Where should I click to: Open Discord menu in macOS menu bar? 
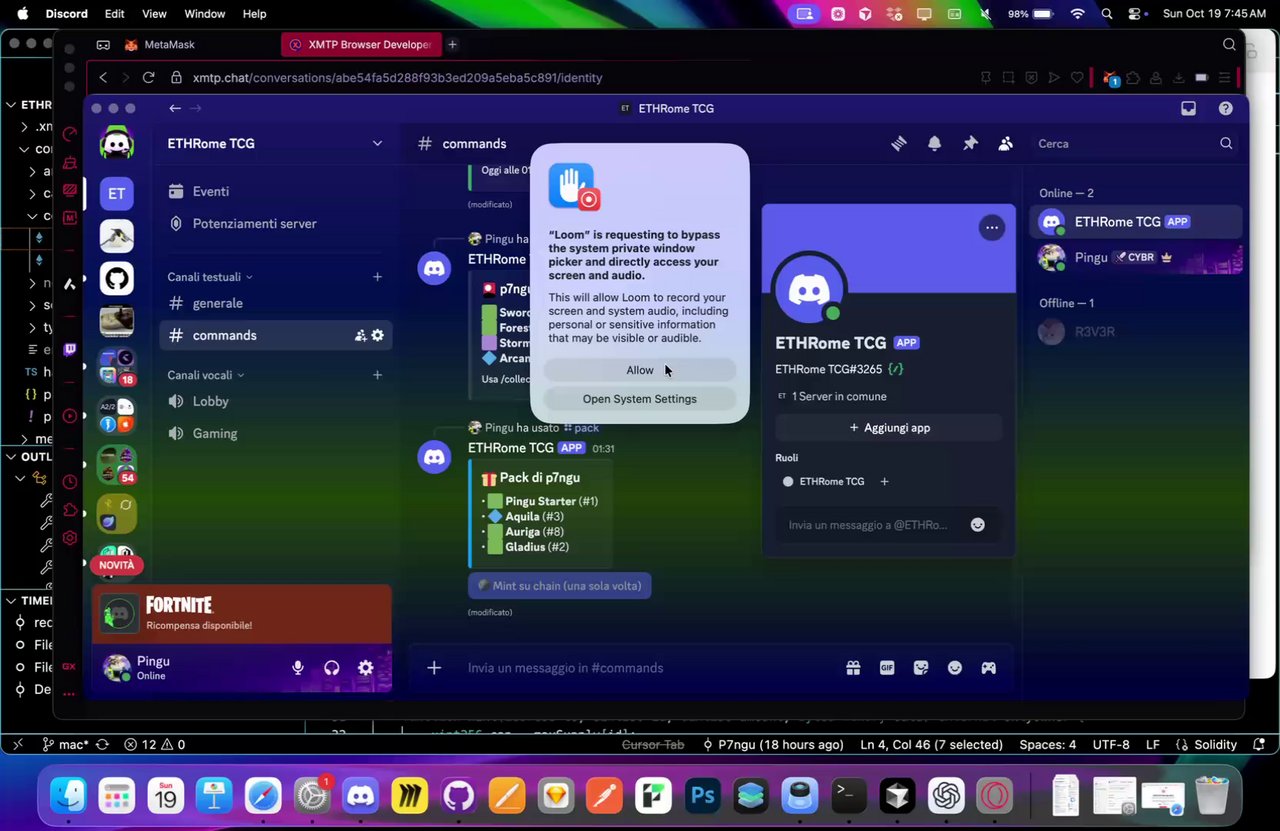67,14
